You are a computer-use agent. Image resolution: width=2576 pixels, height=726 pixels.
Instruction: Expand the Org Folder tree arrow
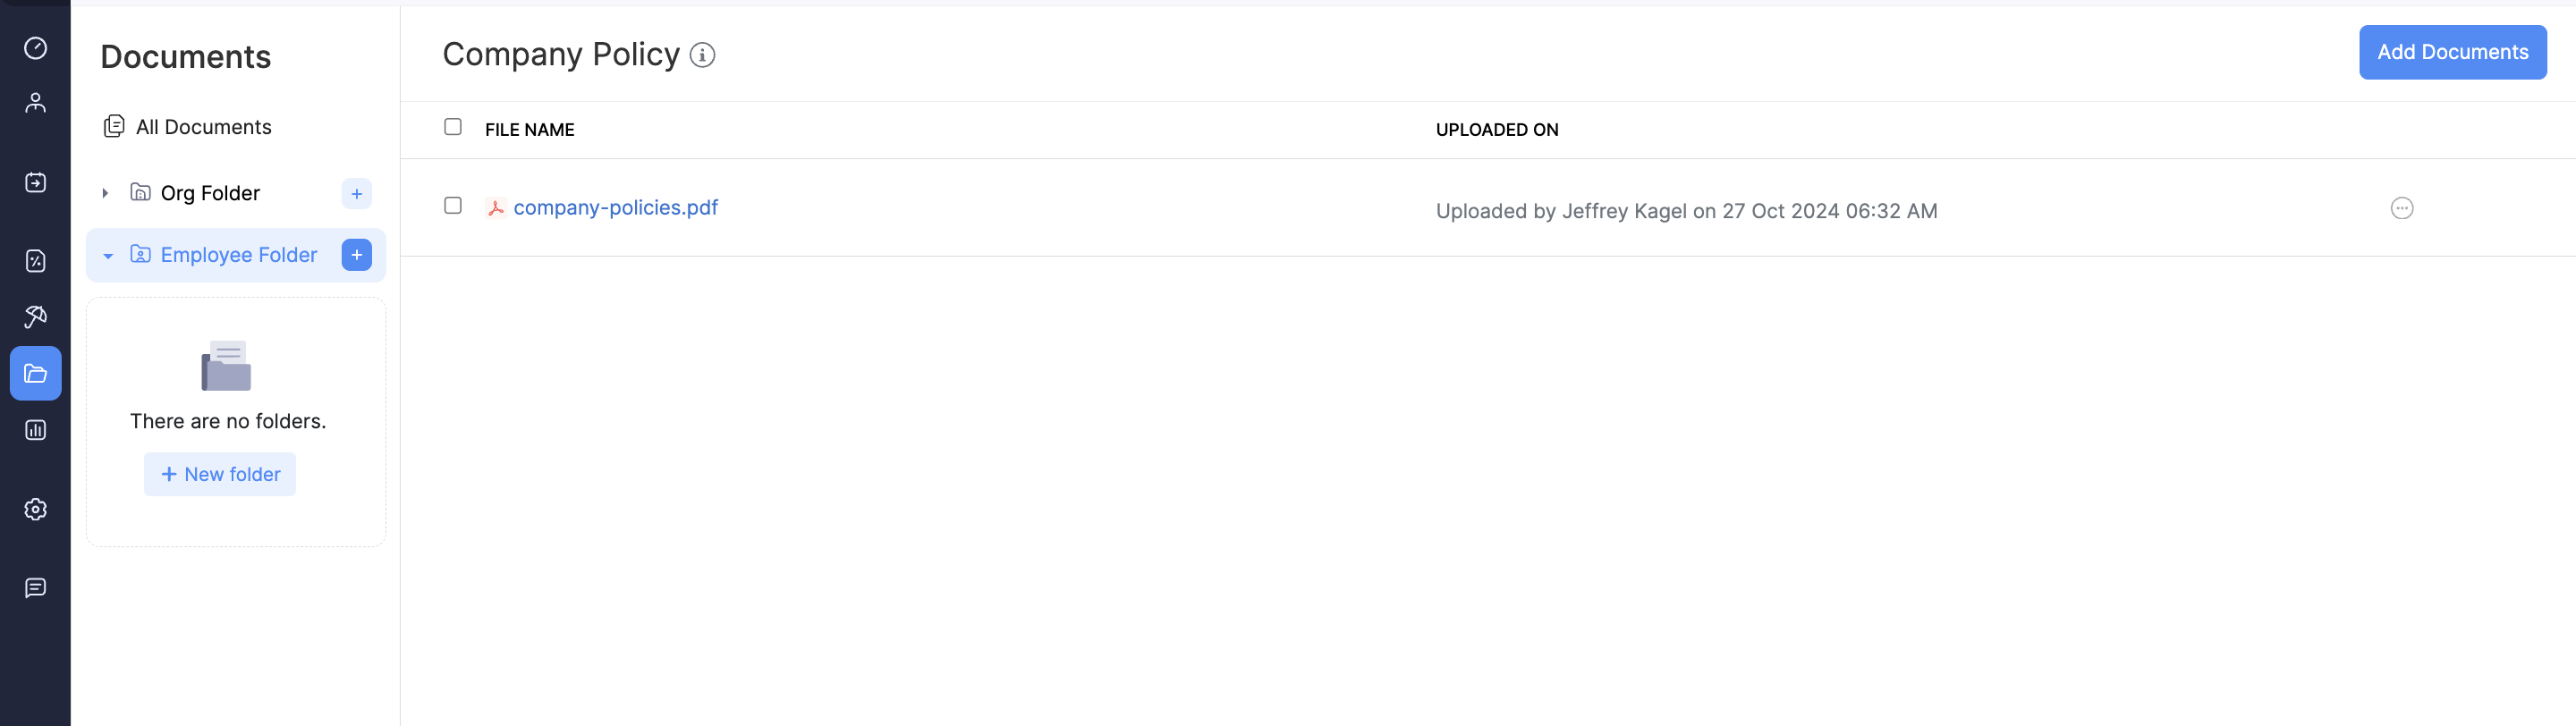point(105,193)
